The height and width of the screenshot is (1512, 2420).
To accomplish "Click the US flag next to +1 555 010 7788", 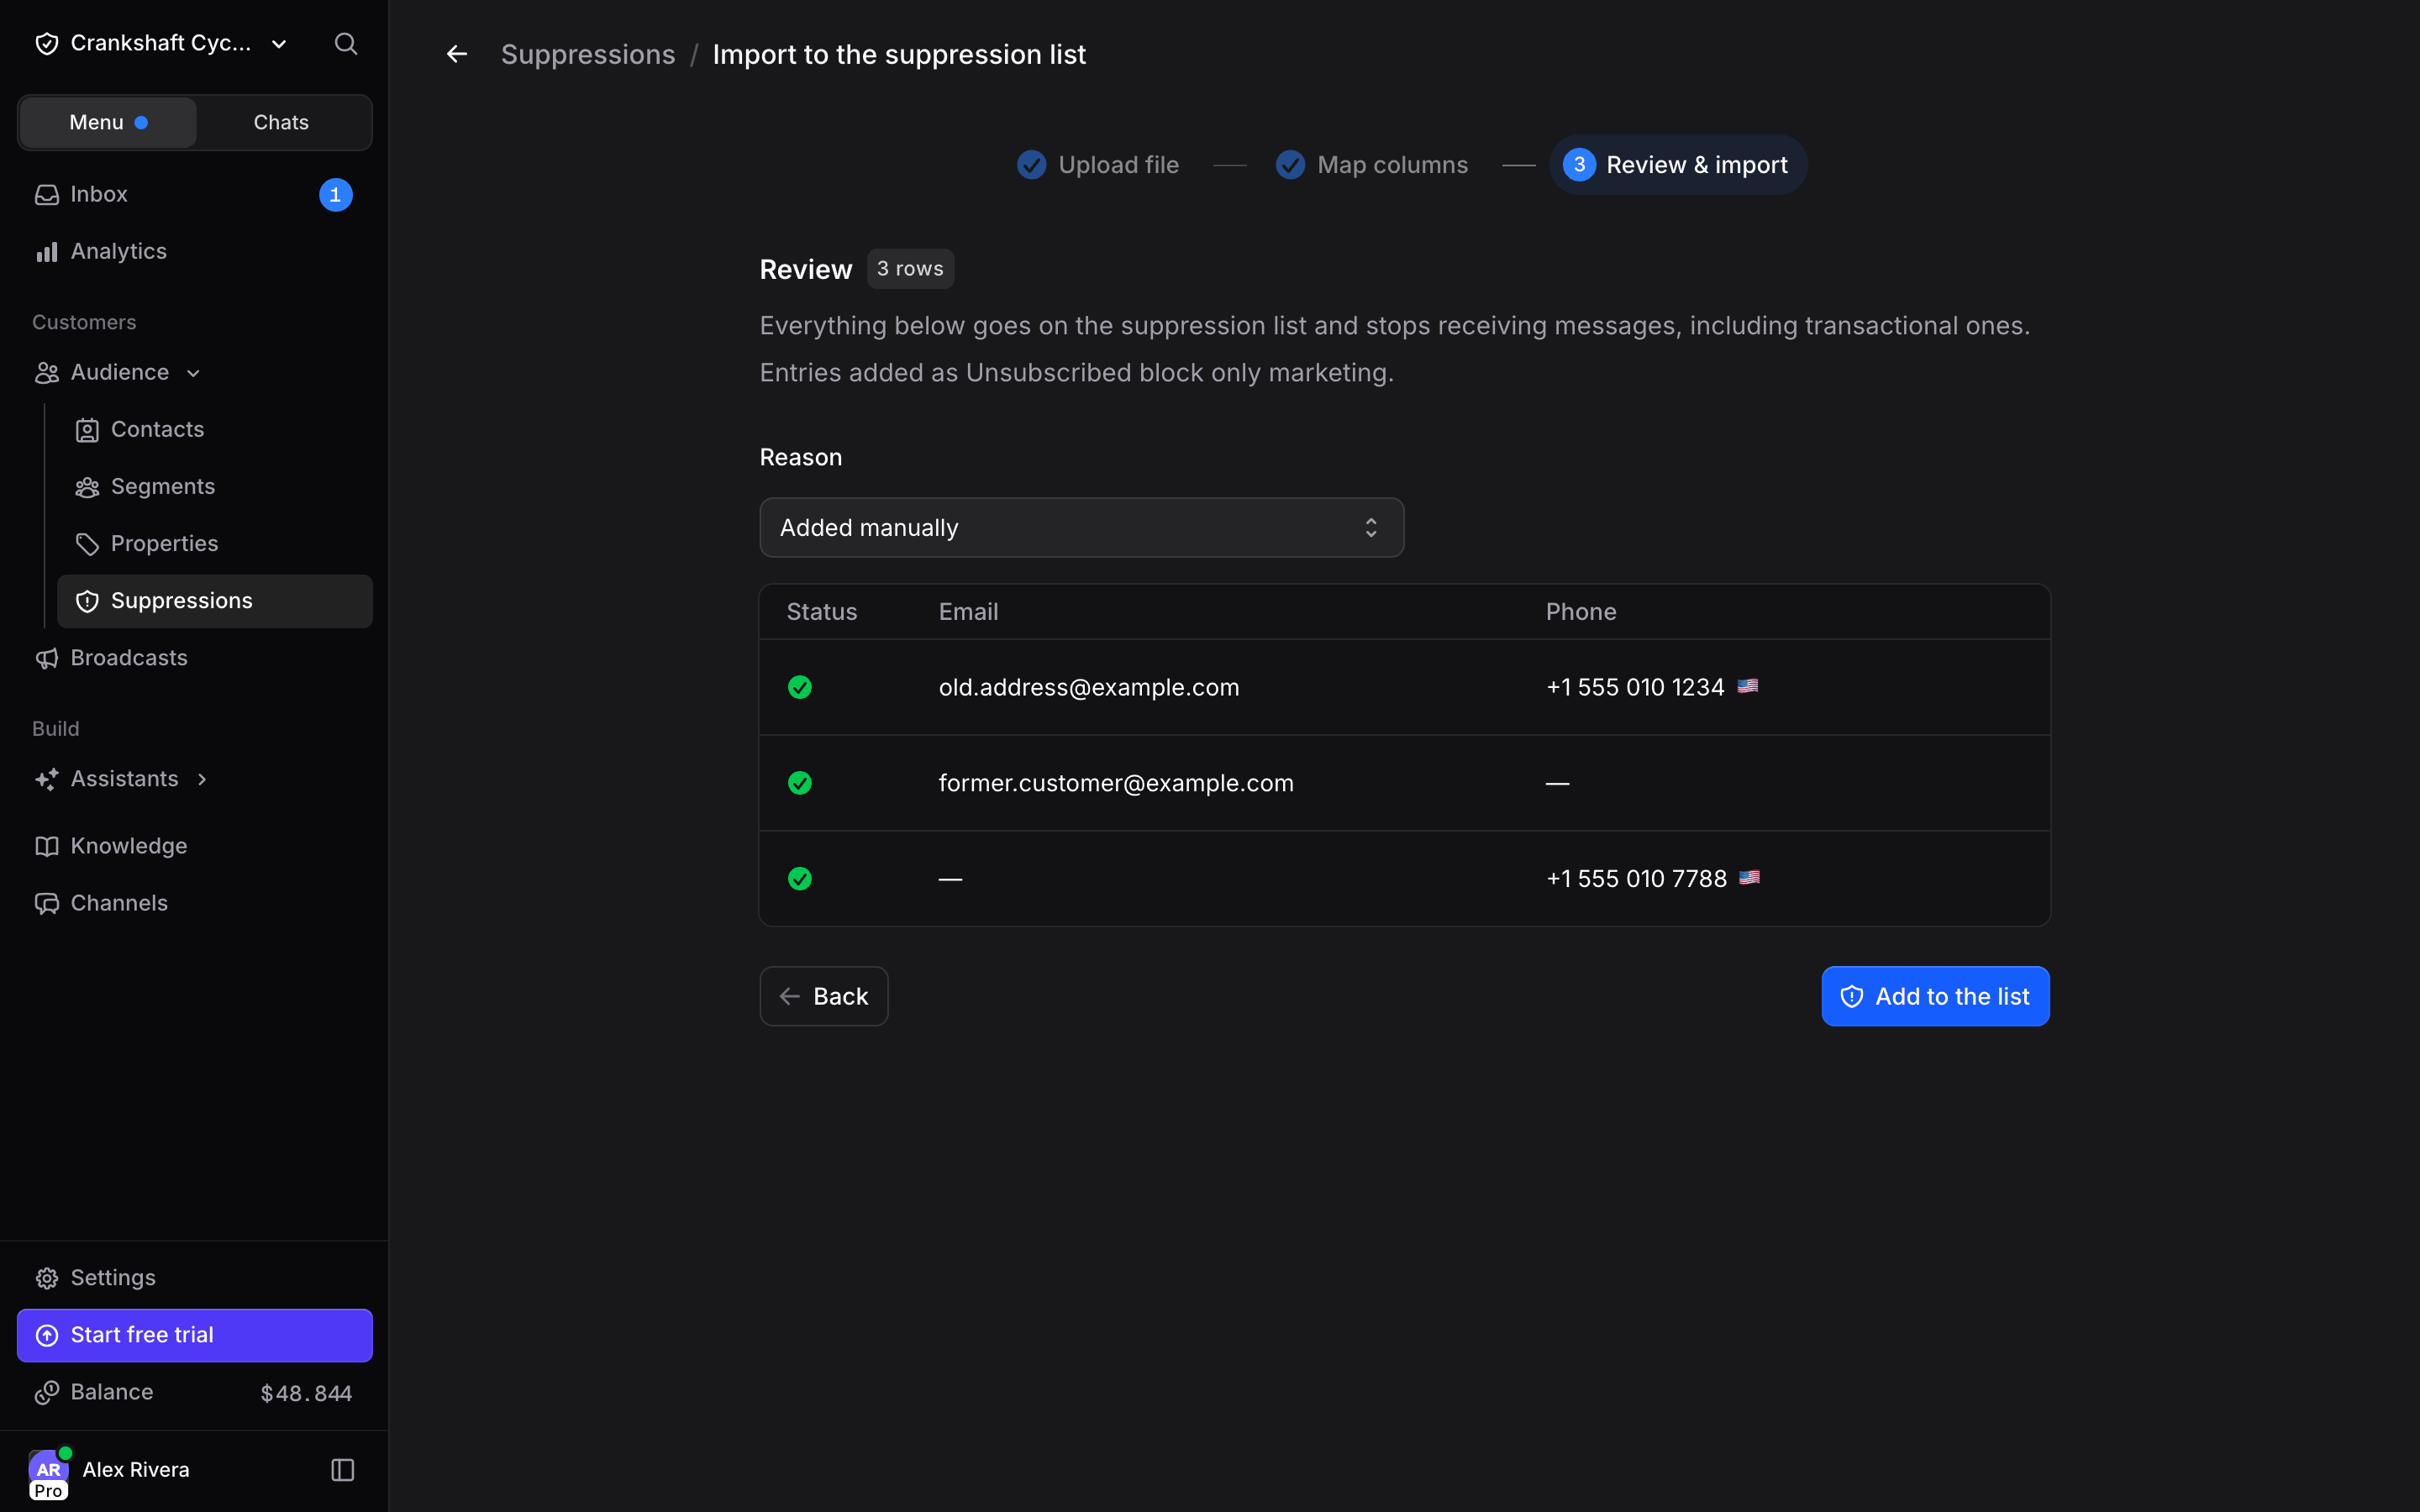I will click(x=1749, y=877).
